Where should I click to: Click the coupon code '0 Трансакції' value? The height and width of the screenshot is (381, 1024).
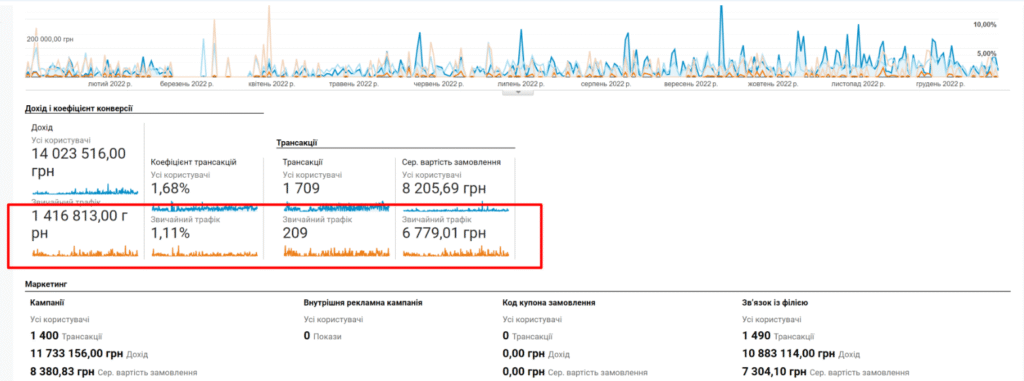(x=528, y=337)
